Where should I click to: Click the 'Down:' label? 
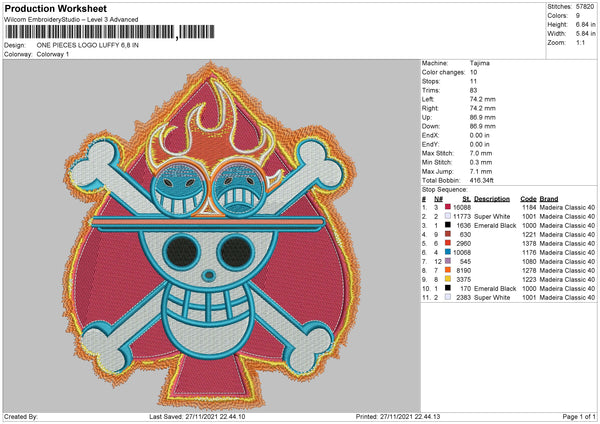click(x=430, y=126)
